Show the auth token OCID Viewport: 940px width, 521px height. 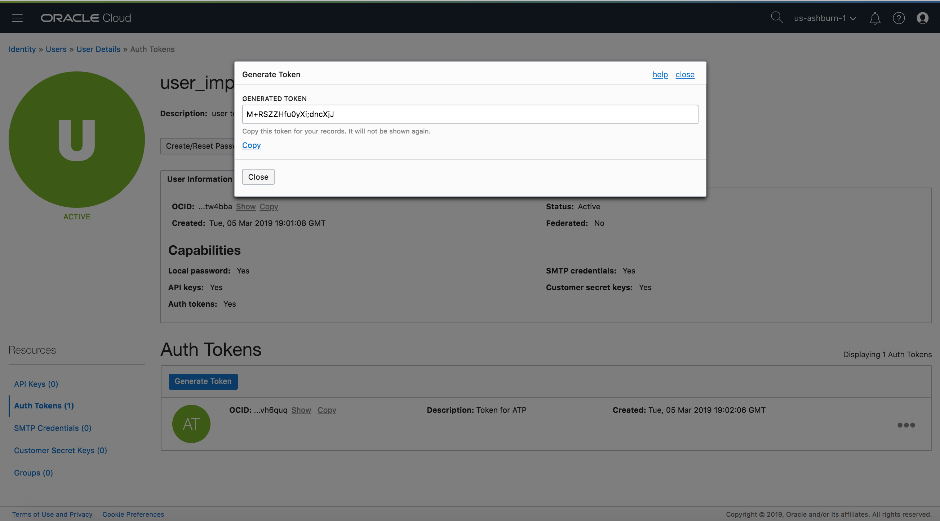pos(301,410)
